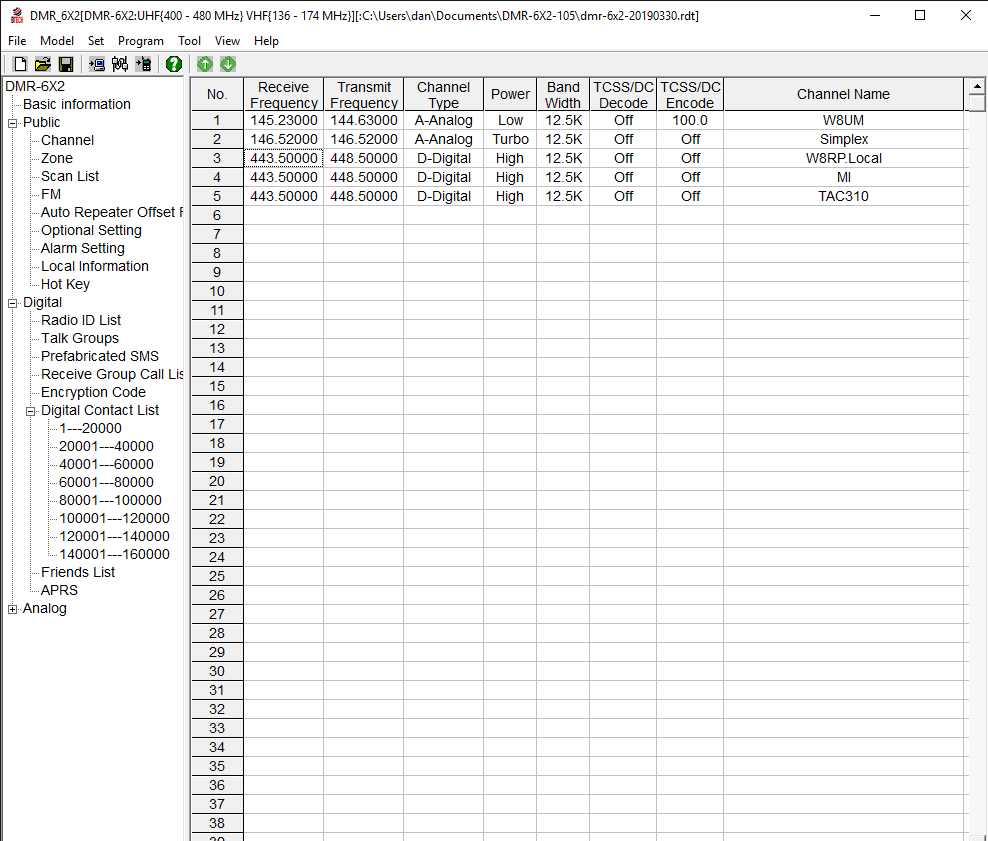The image size is (988, 841).
Task: Open the Program menu
Action: 140,41
